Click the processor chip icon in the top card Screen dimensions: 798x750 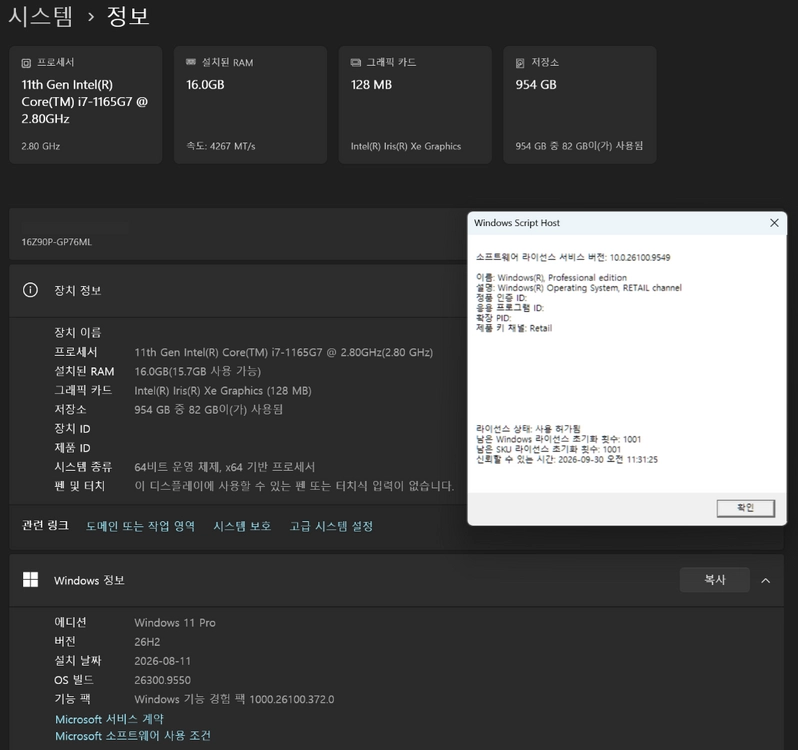[26, 63]
